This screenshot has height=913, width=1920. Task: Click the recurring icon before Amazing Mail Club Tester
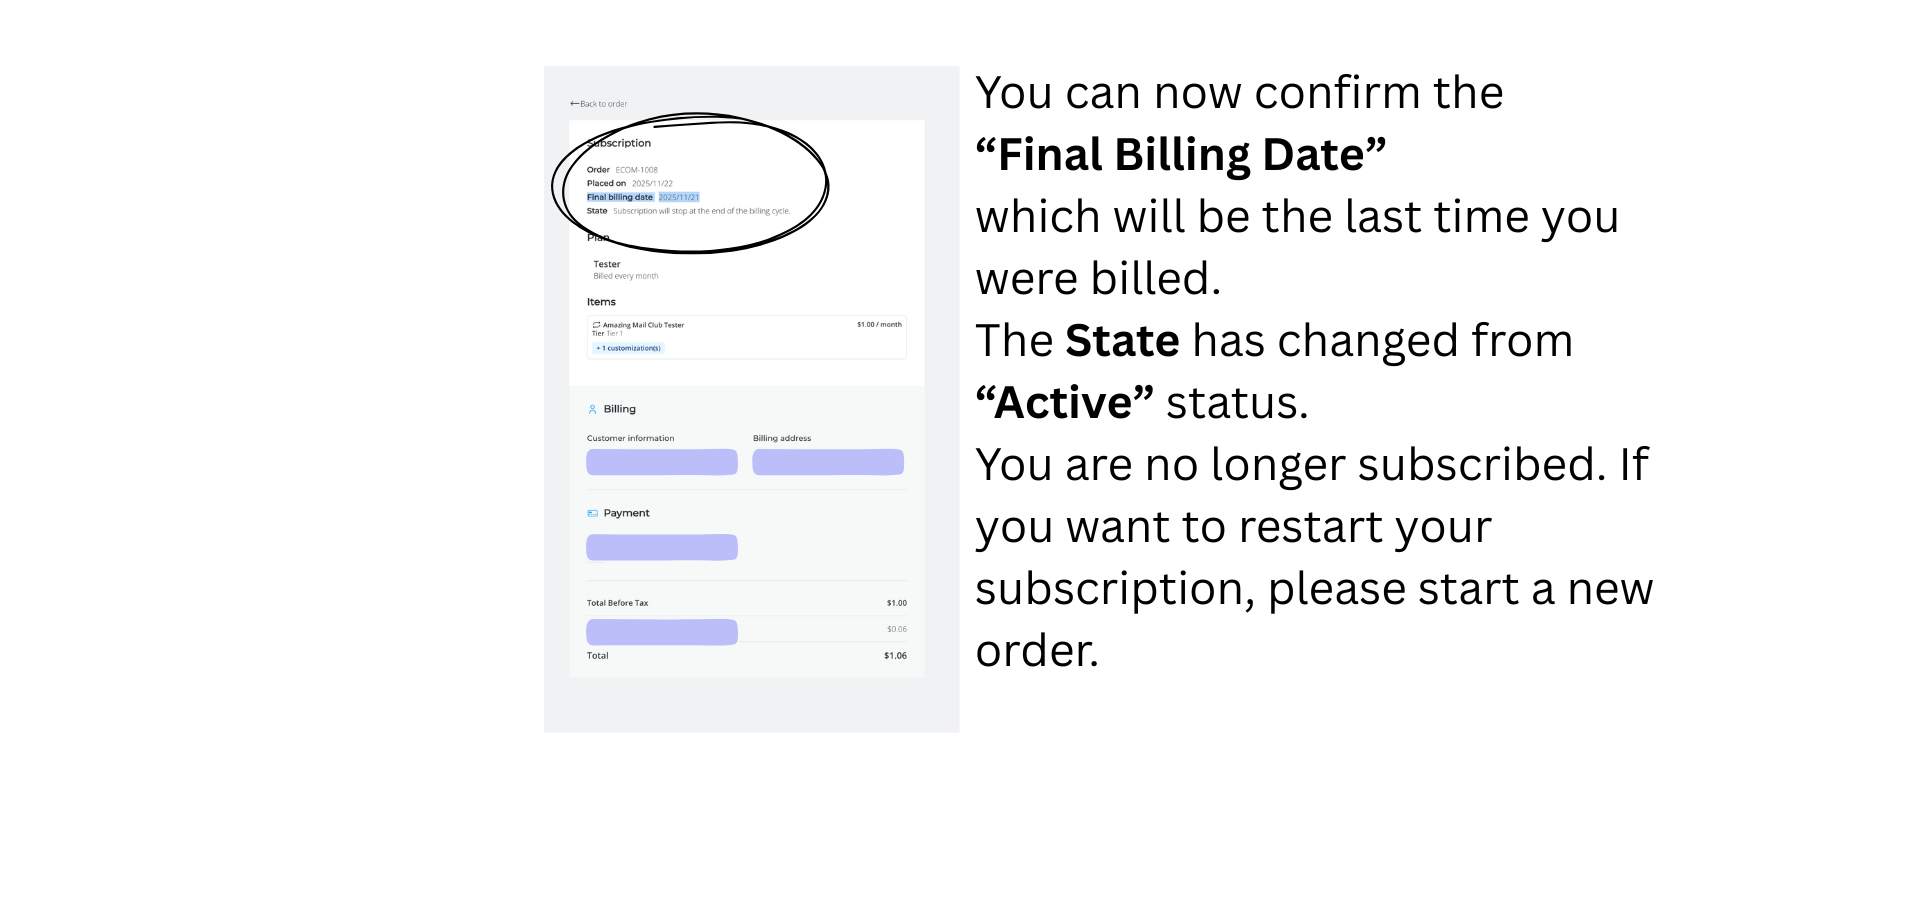(596, 325)
